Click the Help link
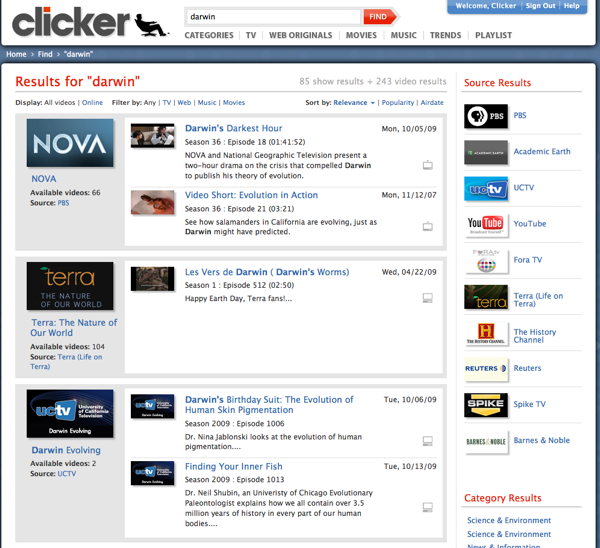Viewport: 600px width, 548px height. 571,6
